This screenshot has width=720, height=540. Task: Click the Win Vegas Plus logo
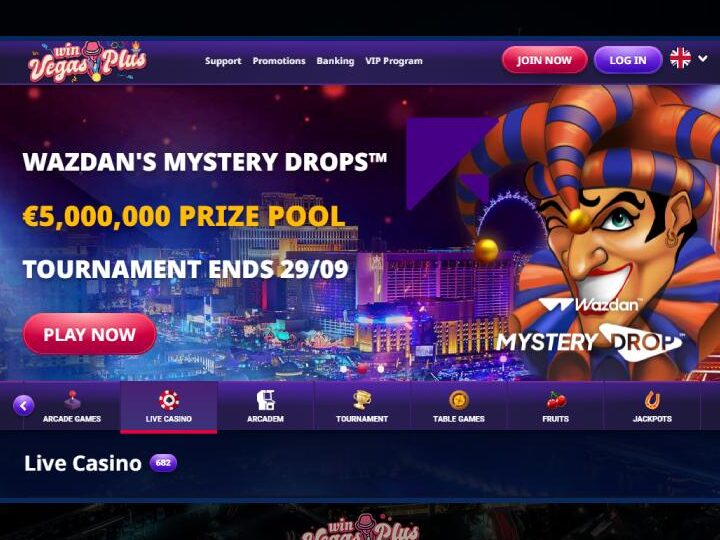click(x=87, y=61)
